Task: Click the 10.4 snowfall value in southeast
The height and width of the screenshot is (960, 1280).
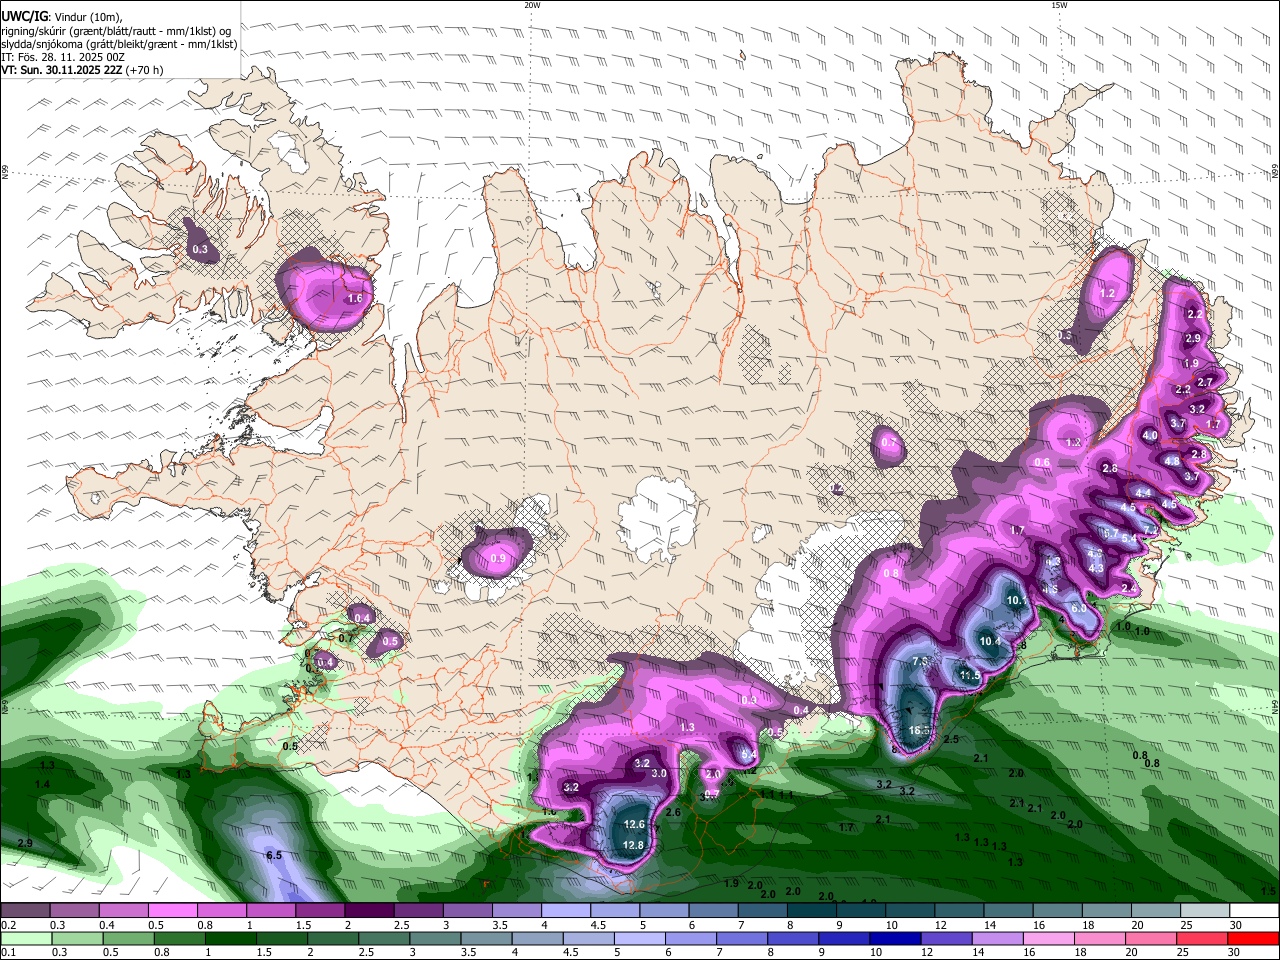Action: [x=990, y=641]
